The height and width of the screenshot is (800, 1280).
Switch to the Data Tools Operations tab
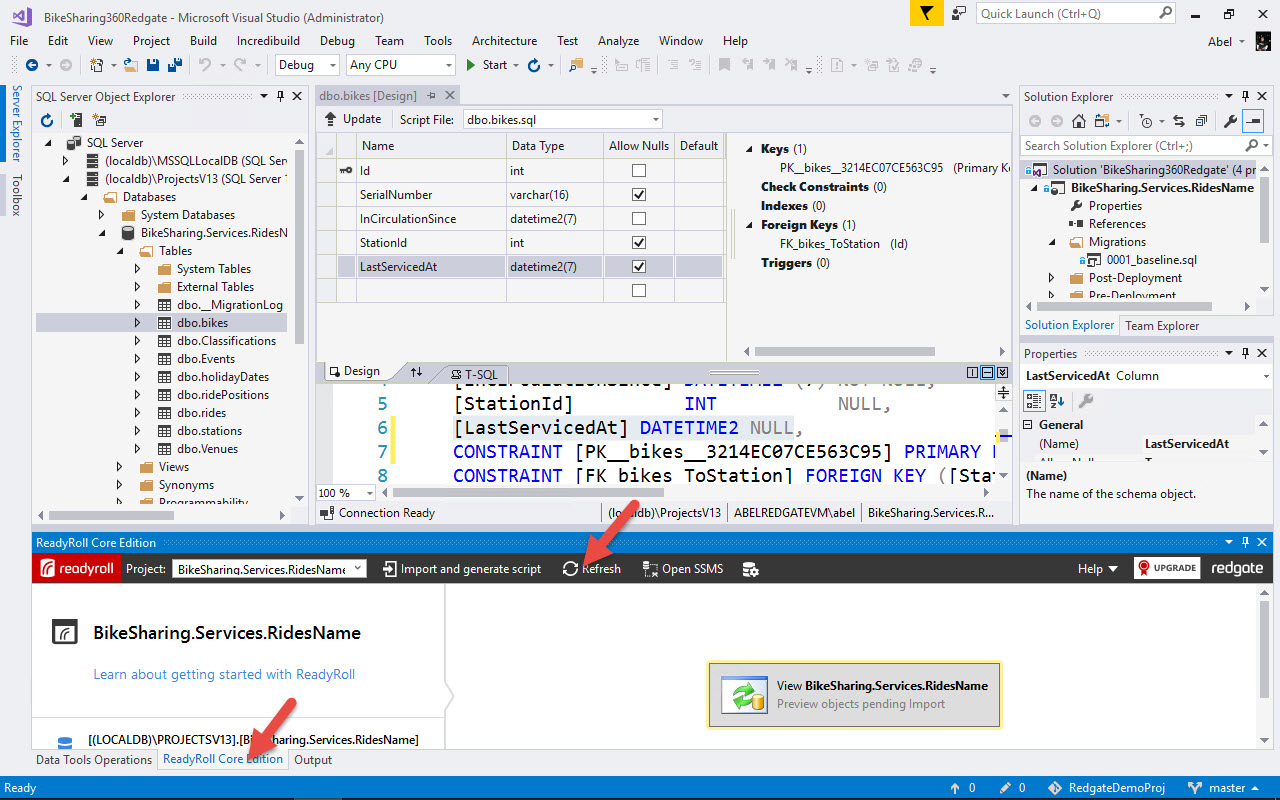coord(94,759)
